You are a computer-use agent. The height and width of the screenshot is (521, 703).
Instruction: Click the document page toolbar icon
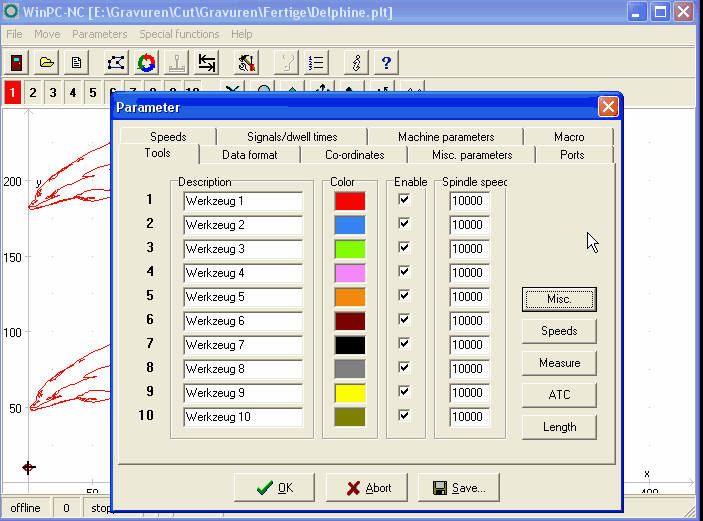coord(76,63)
